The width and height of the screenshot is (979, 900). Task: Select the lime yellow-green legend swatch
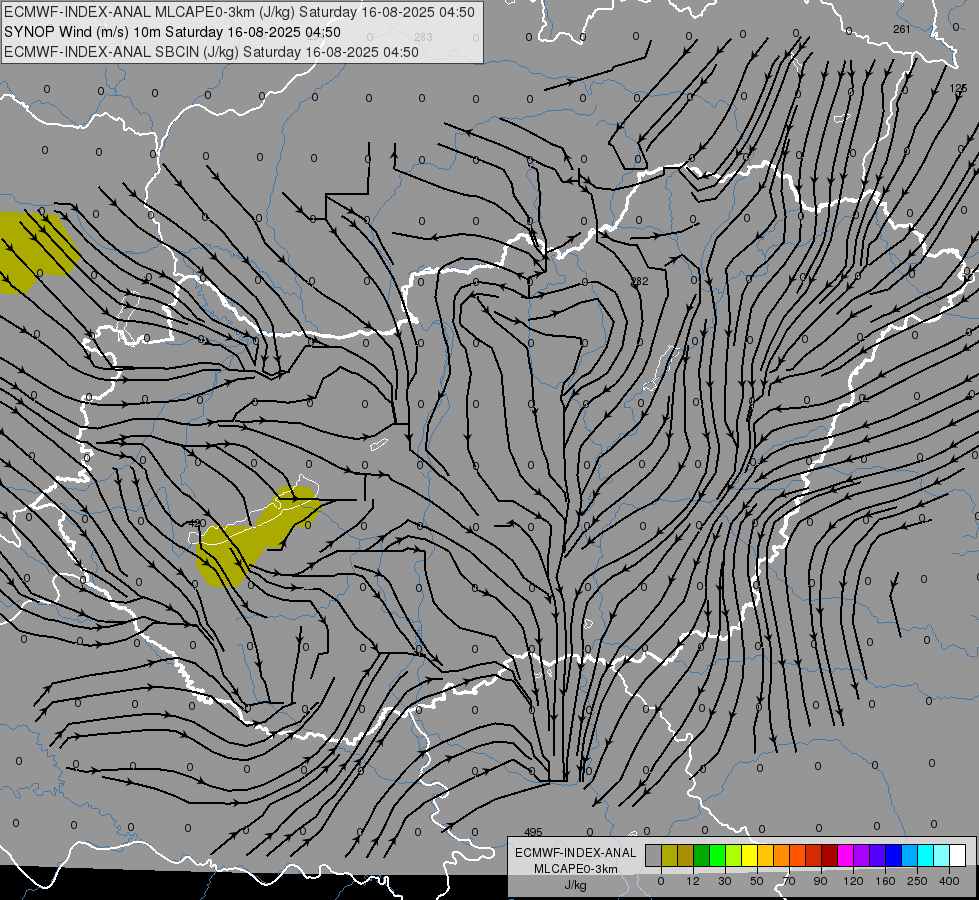[734, 855]
